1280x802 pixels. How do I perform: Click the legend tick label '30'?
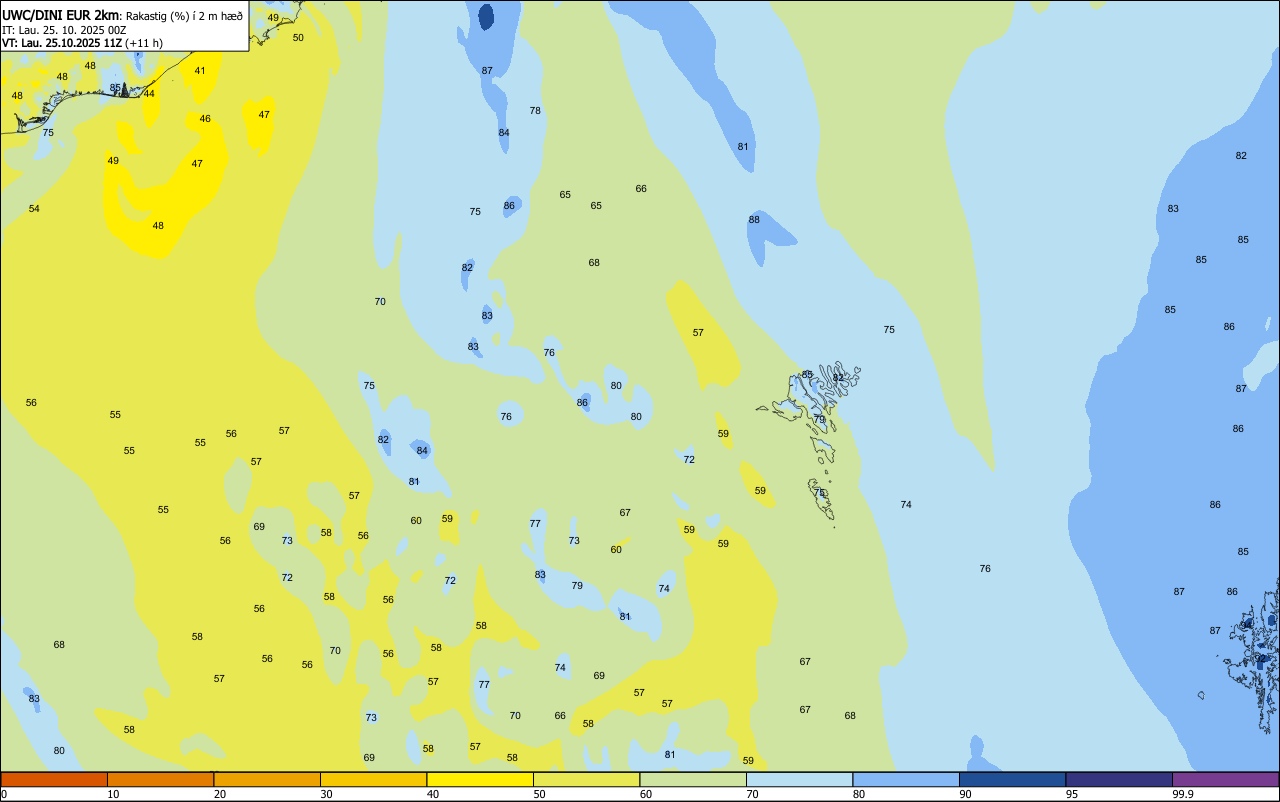[x=326, y=794]
